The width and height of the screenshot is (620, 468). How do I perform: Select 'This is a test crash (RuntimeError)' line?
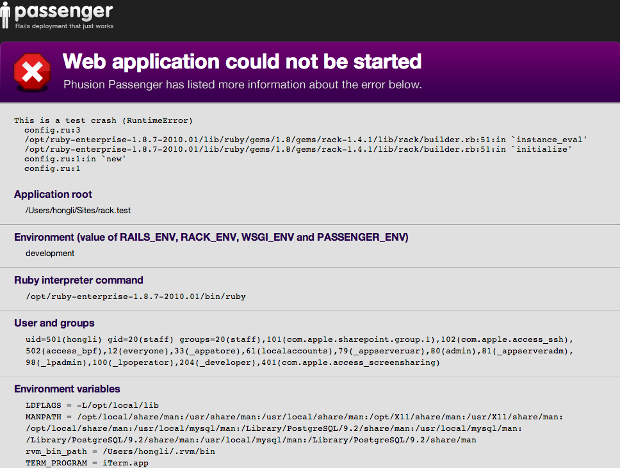(x=103, y=120)
